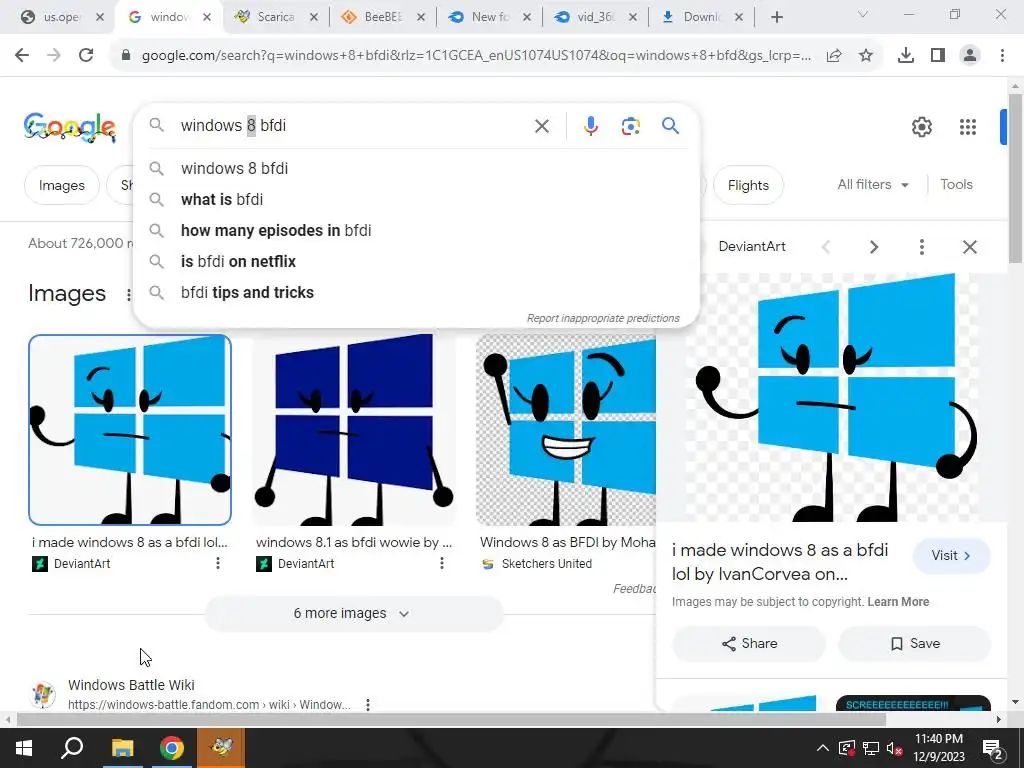Image resolution: width=1024 pixels, height=768 pixels.
Task: Submit search with the blue magnifier
Action: click(671, 125)
